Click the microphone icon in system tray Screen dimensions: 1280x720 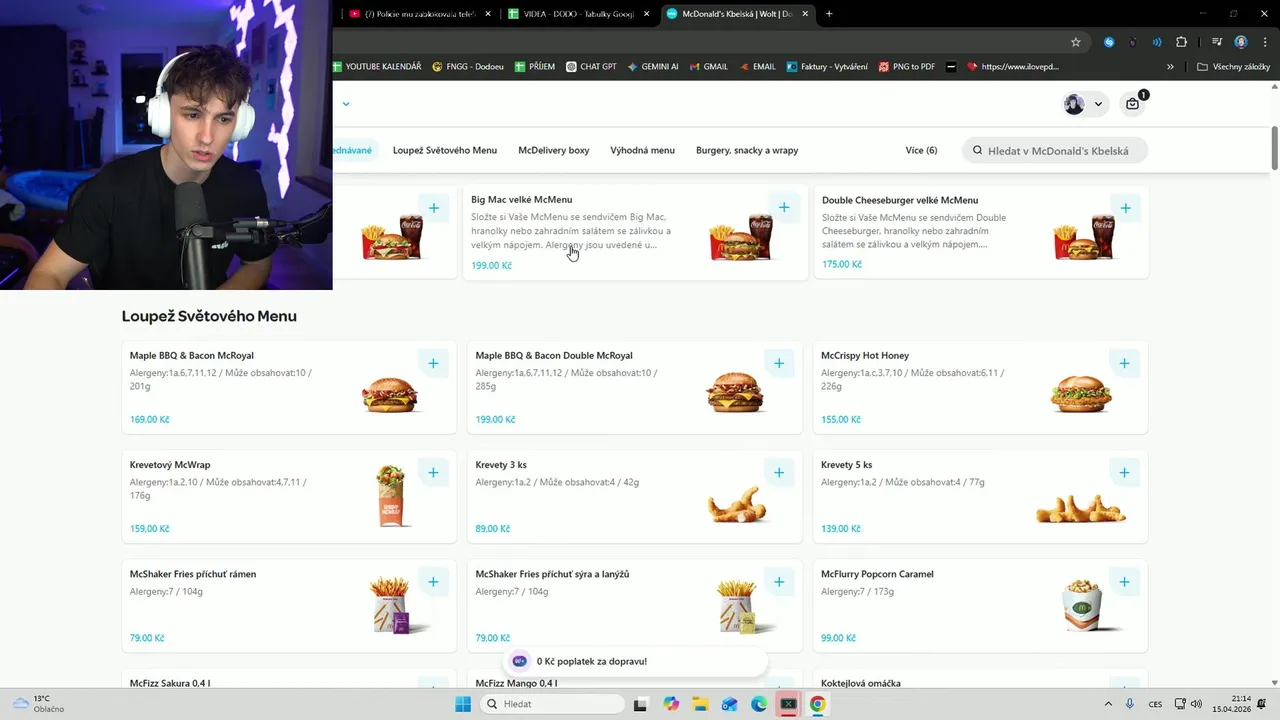tap(1130, 704)
